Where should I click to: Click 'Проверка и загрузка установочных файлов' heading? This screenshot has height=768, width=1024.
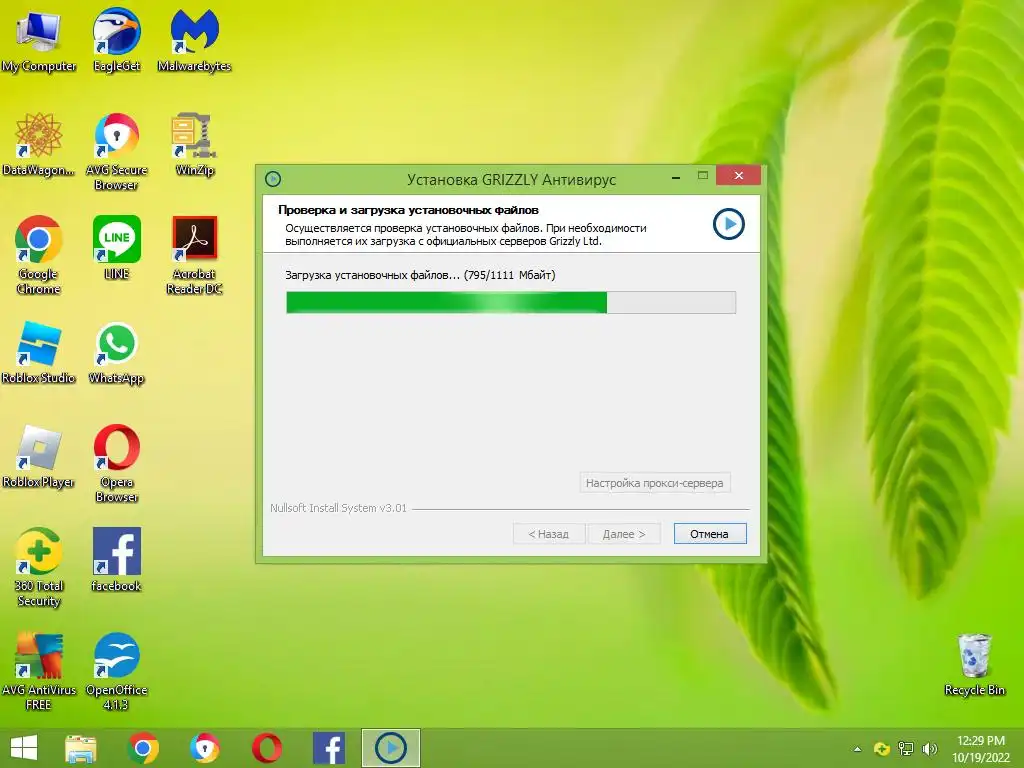click(408, 210)
